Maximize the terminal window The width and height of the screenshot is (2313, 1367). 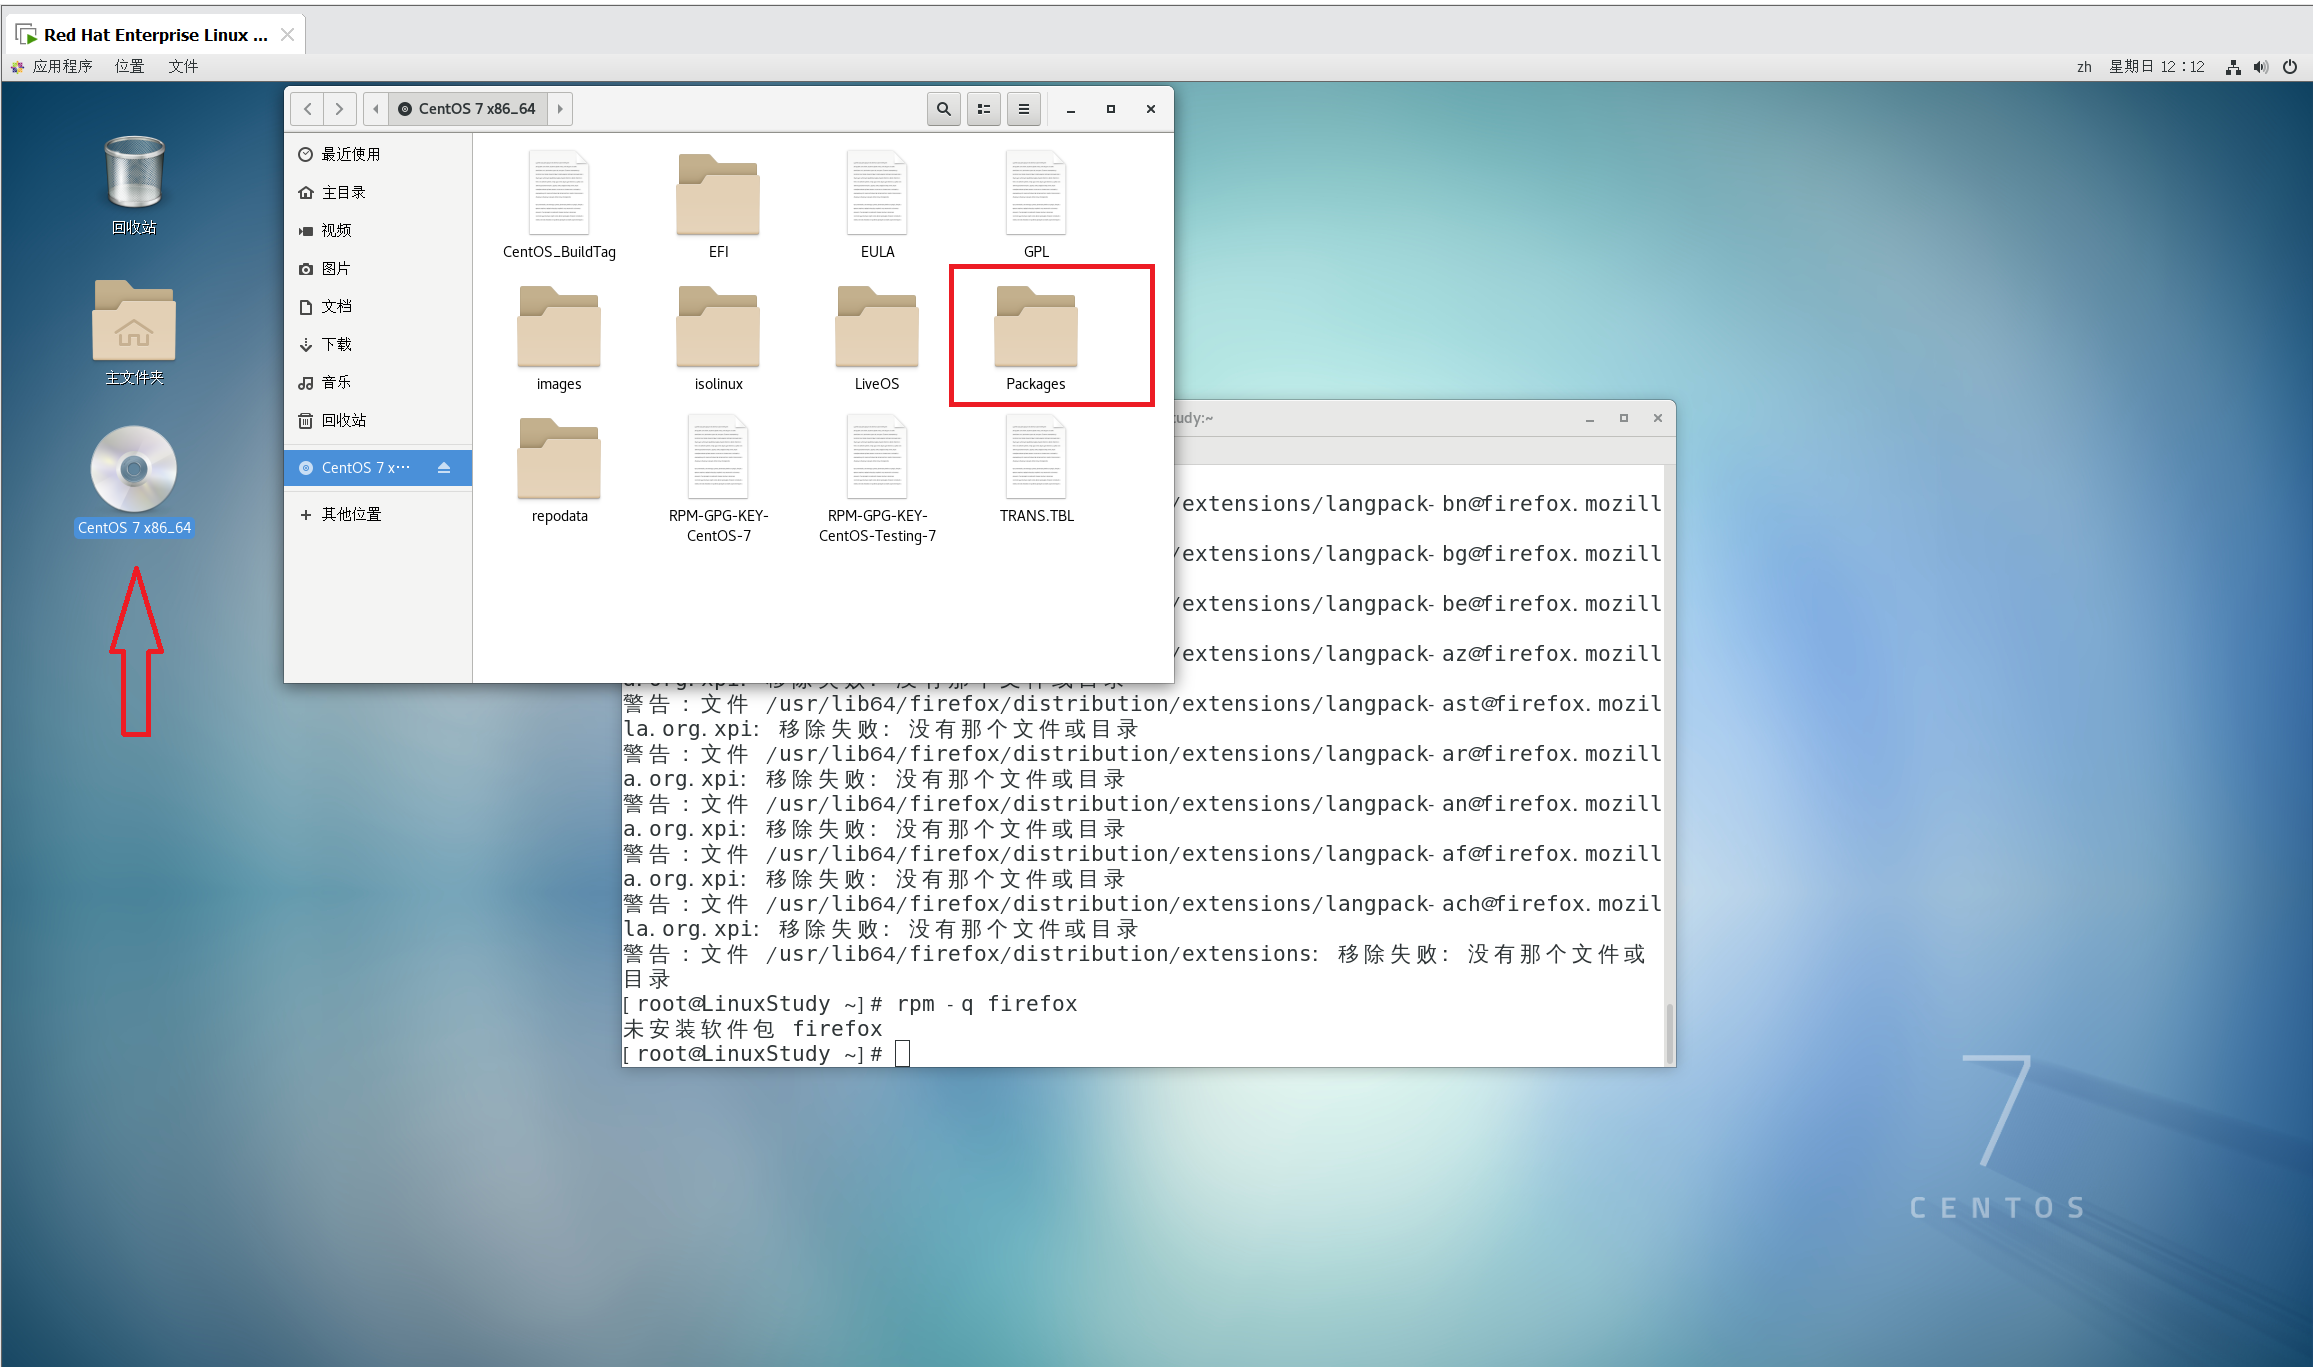1624,418
